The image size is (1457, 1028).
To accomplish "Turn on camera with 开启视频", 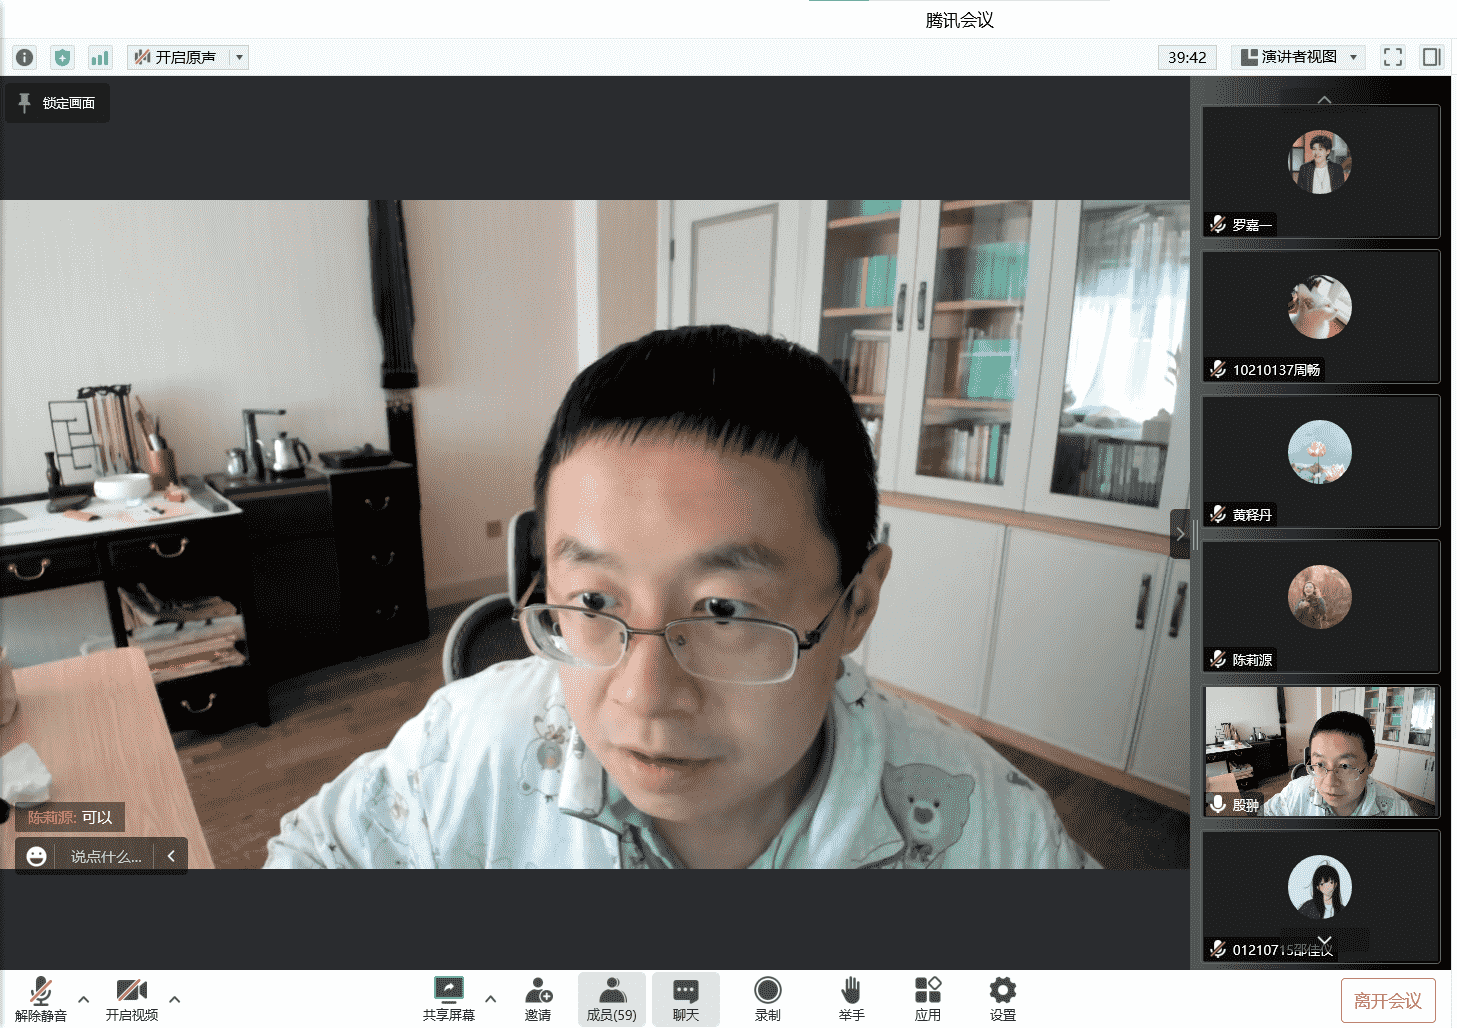I will pos(132,999).
